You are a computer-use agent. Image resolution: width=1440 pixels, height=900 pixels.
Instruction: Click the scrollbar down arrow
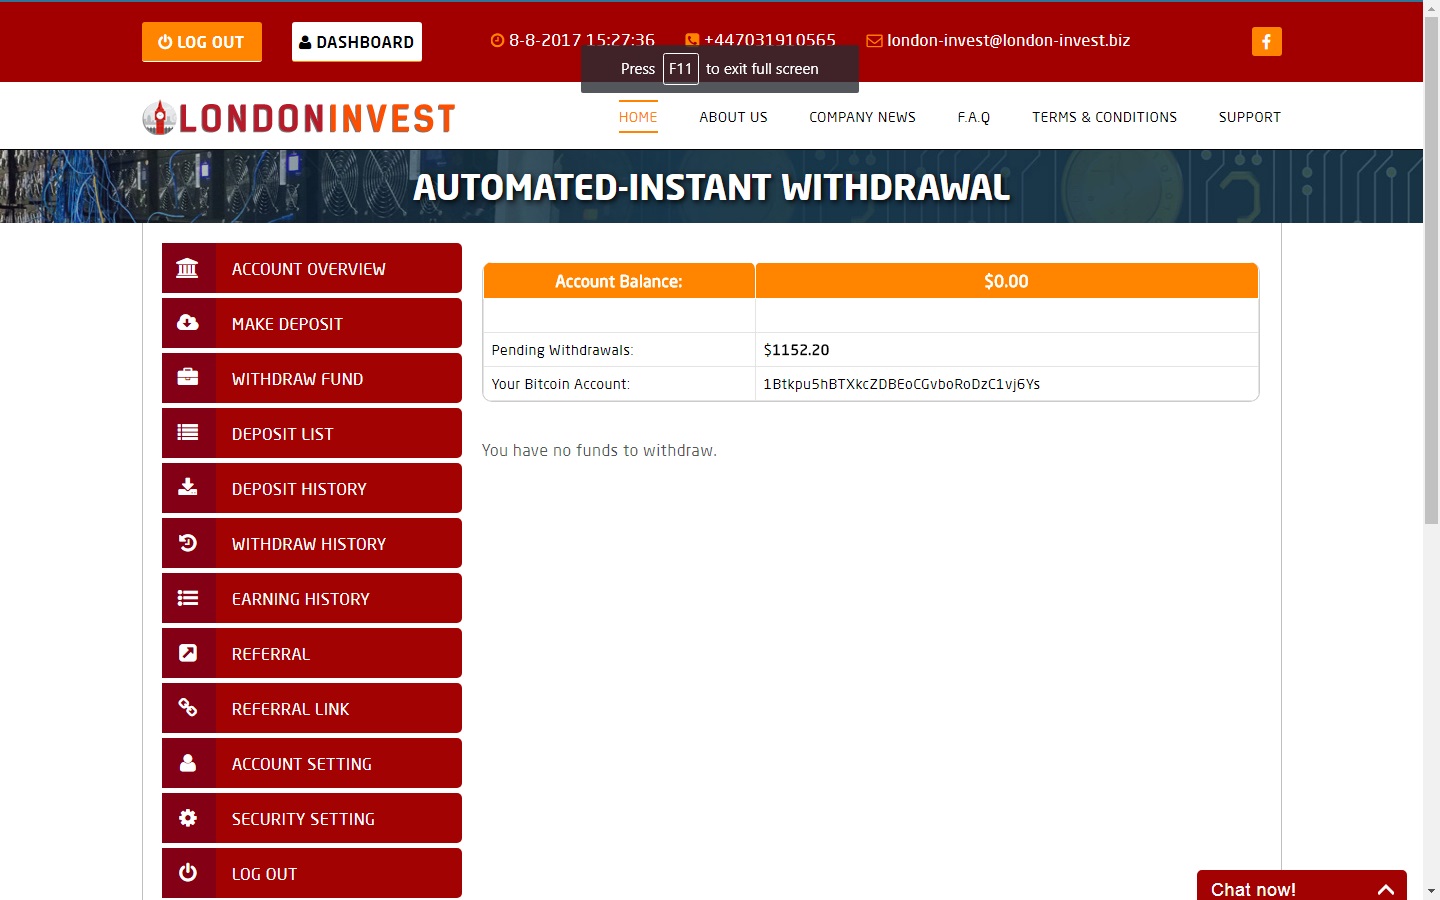(x=1431, y=891)
